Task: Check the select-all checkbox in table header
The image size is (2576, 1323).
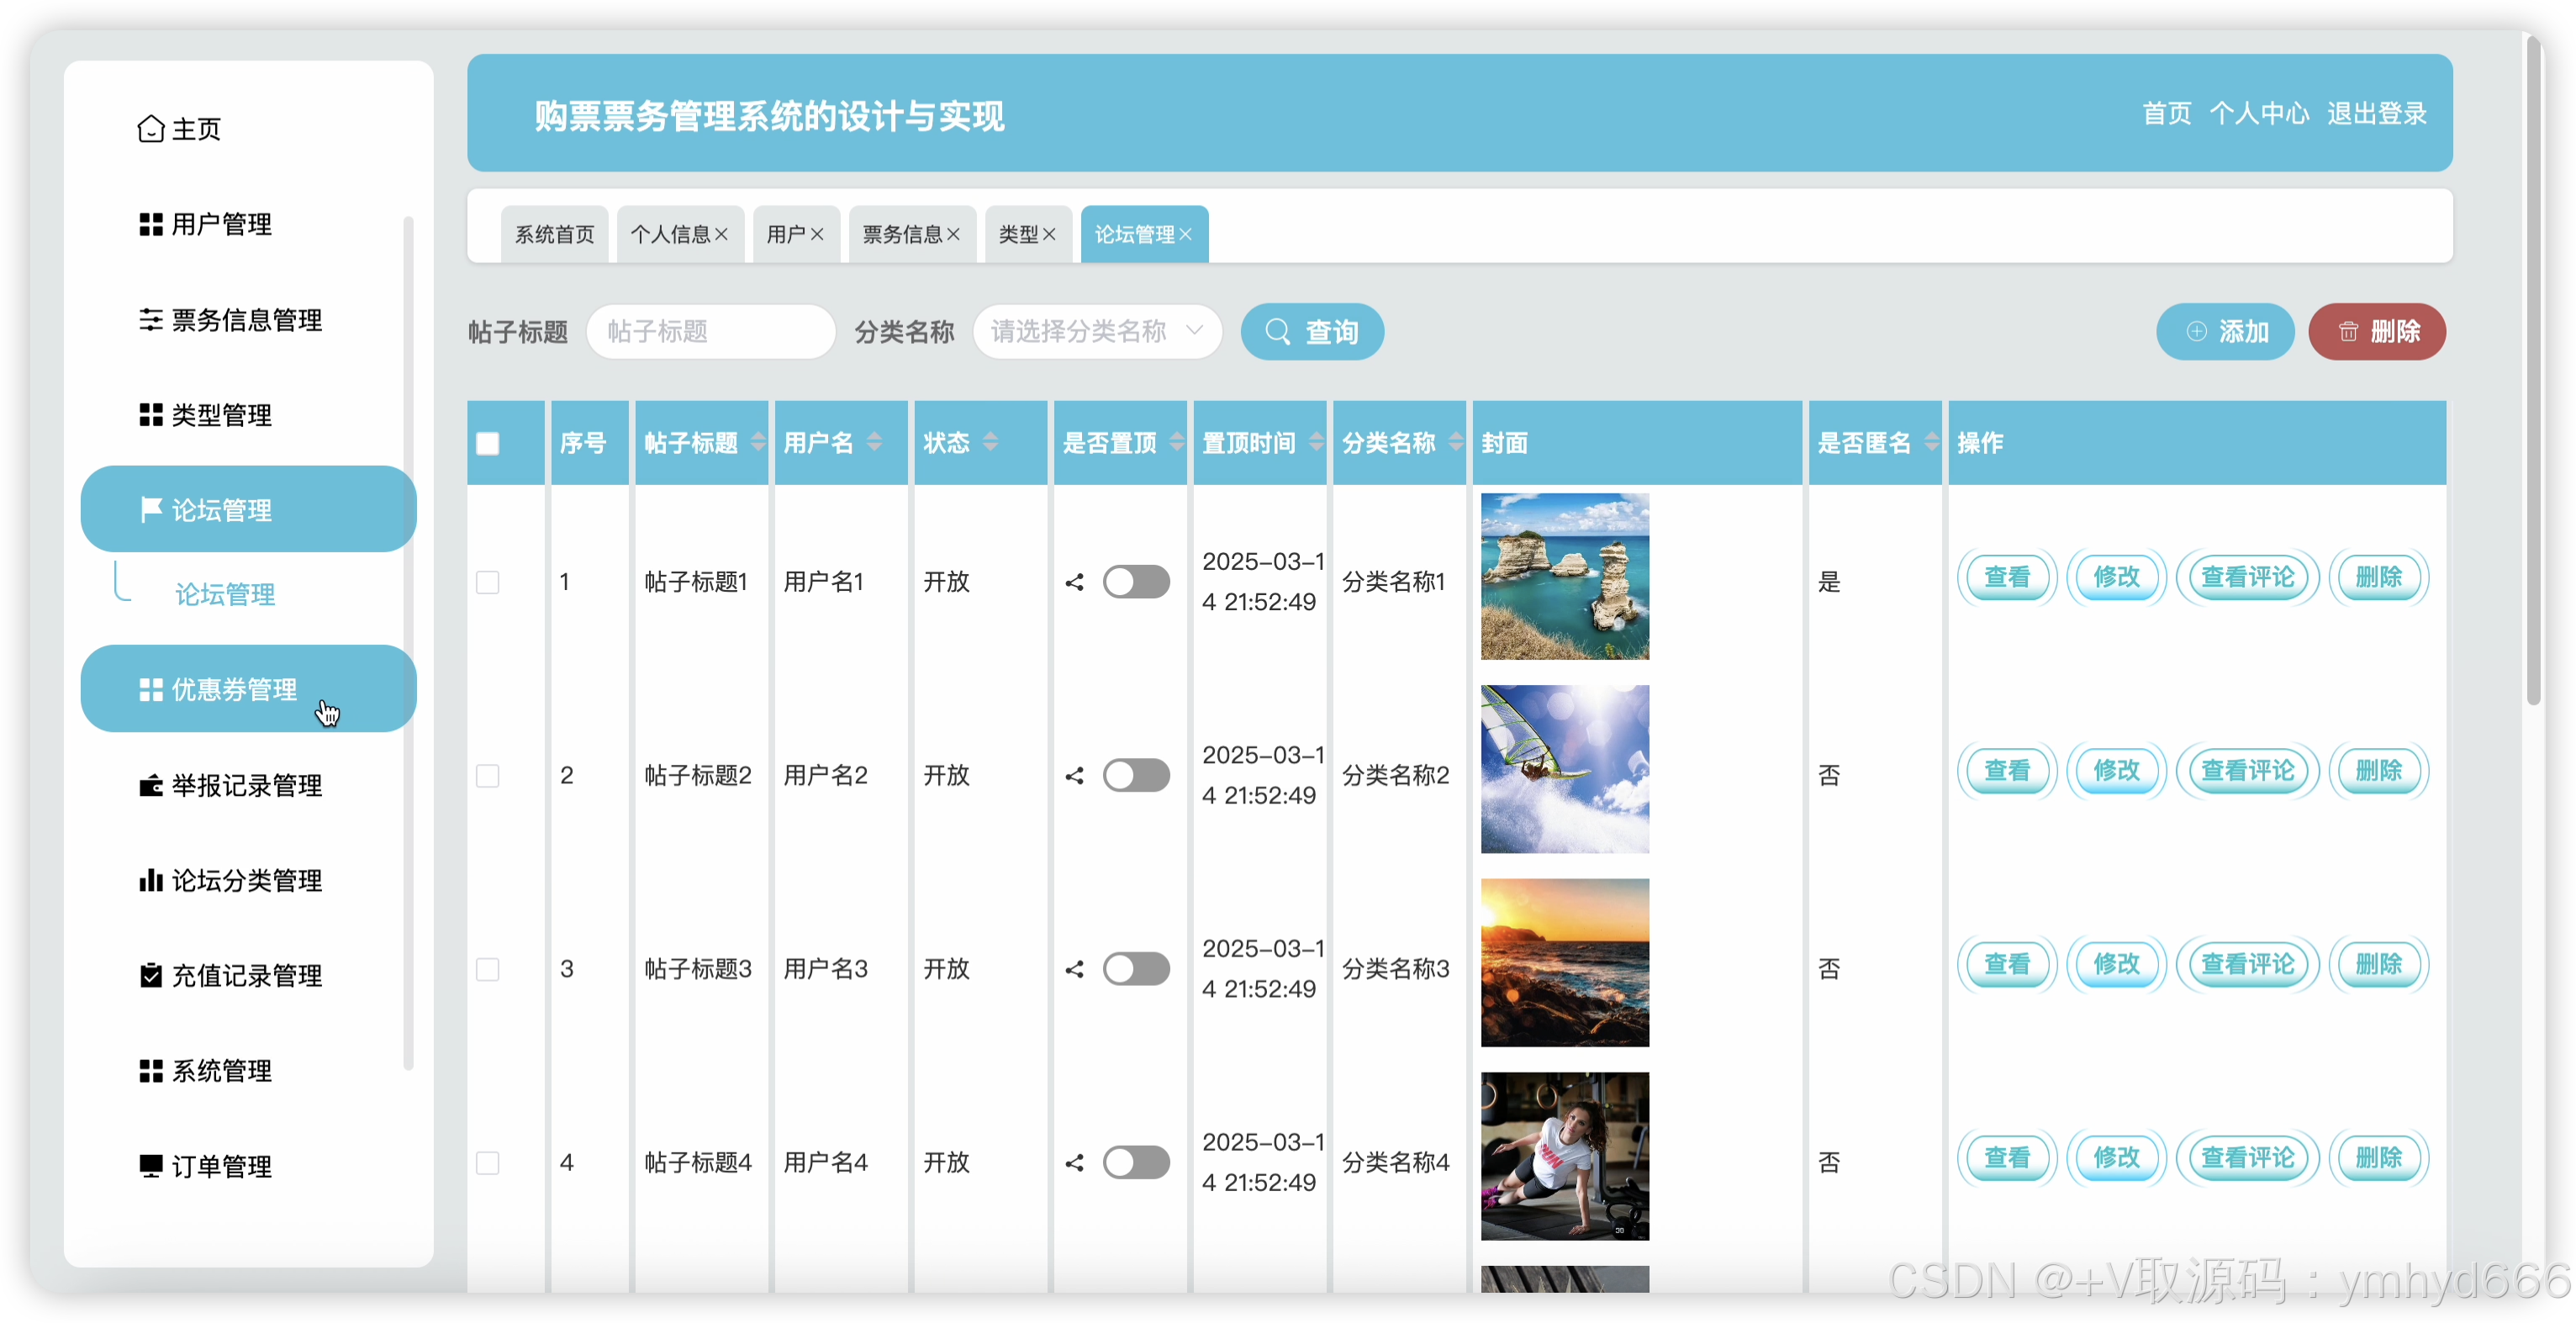Action: coord(488,443)
